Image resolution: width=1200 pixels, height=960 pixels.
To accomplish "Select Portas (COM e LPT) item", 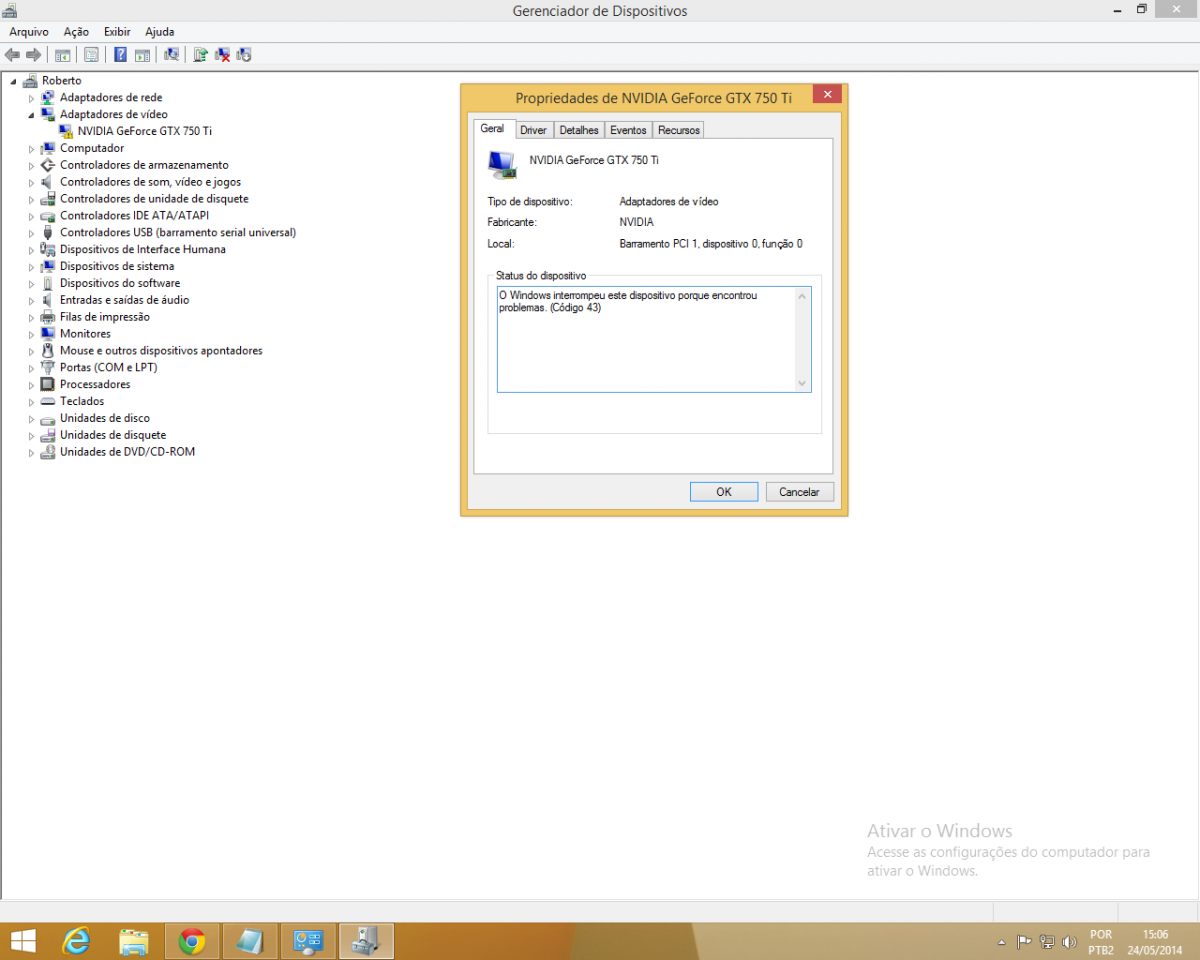I will pos(108,368).
